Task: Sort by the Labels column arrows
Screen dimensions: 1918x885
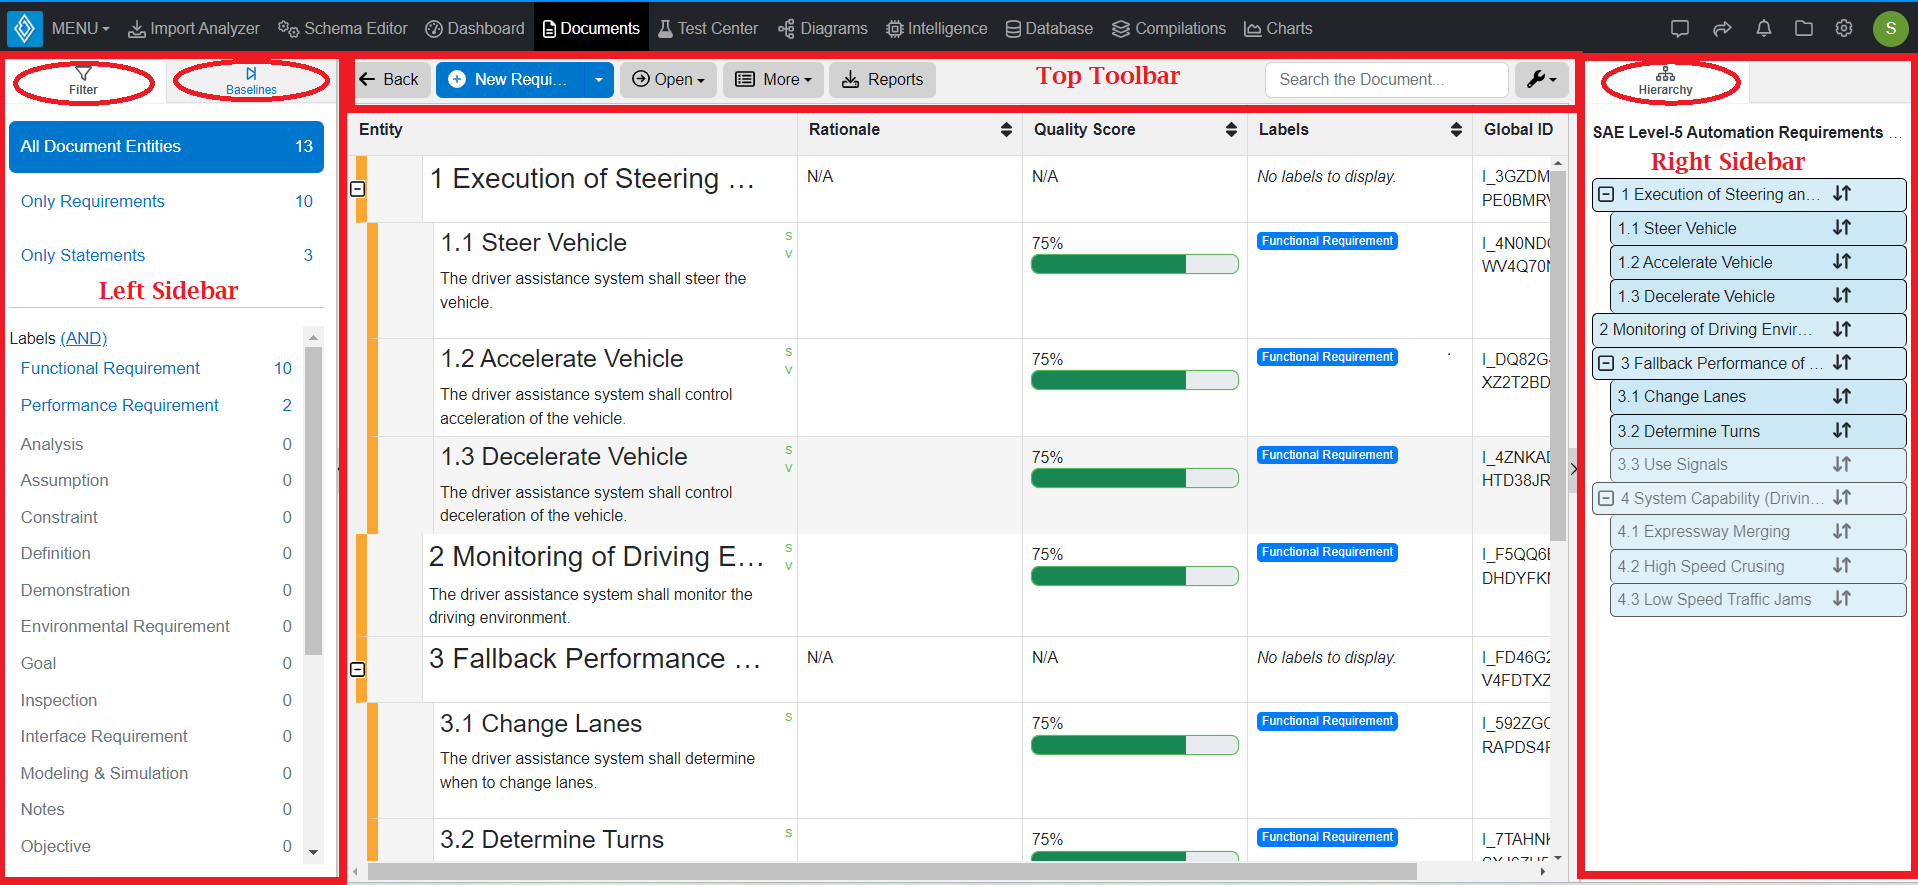Action: click(x=1456, y=129)
